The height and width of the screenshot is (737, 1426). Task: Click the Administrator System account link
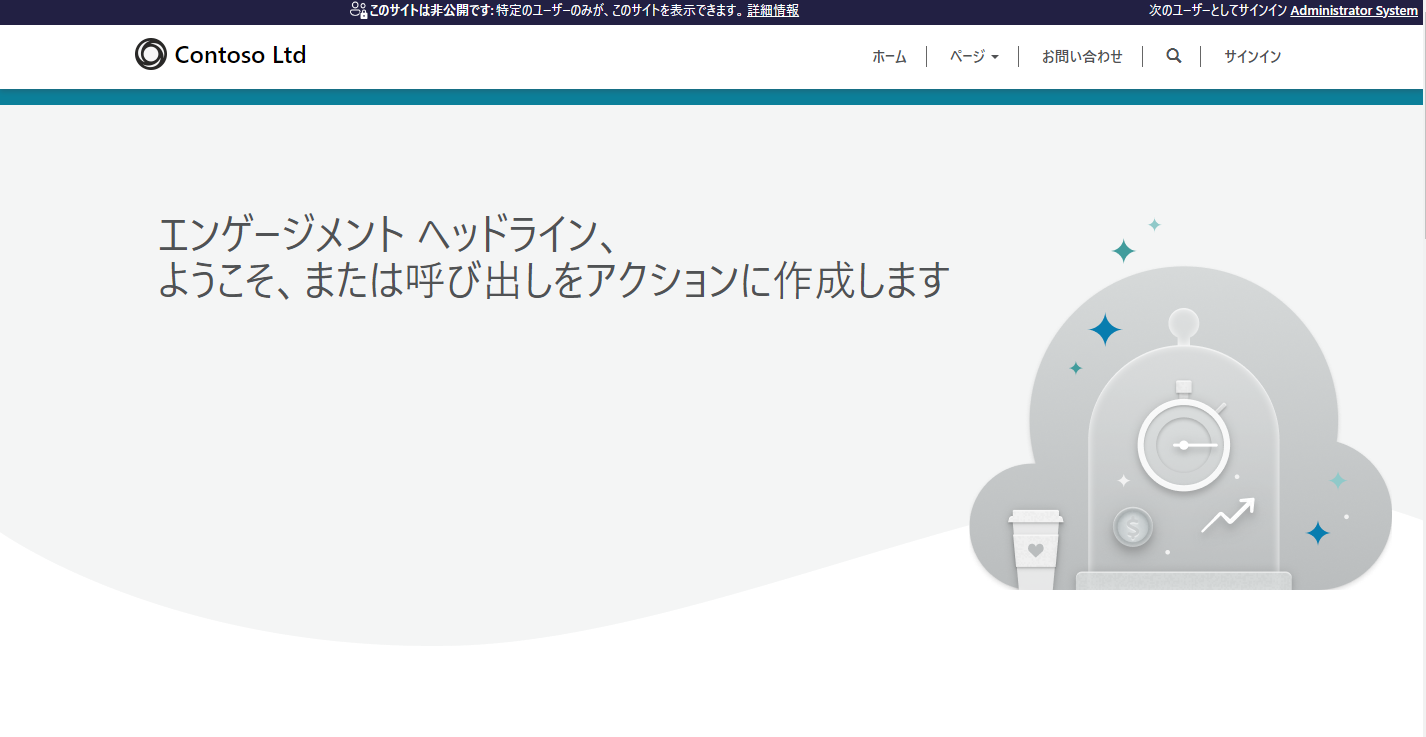[1353, 10]
